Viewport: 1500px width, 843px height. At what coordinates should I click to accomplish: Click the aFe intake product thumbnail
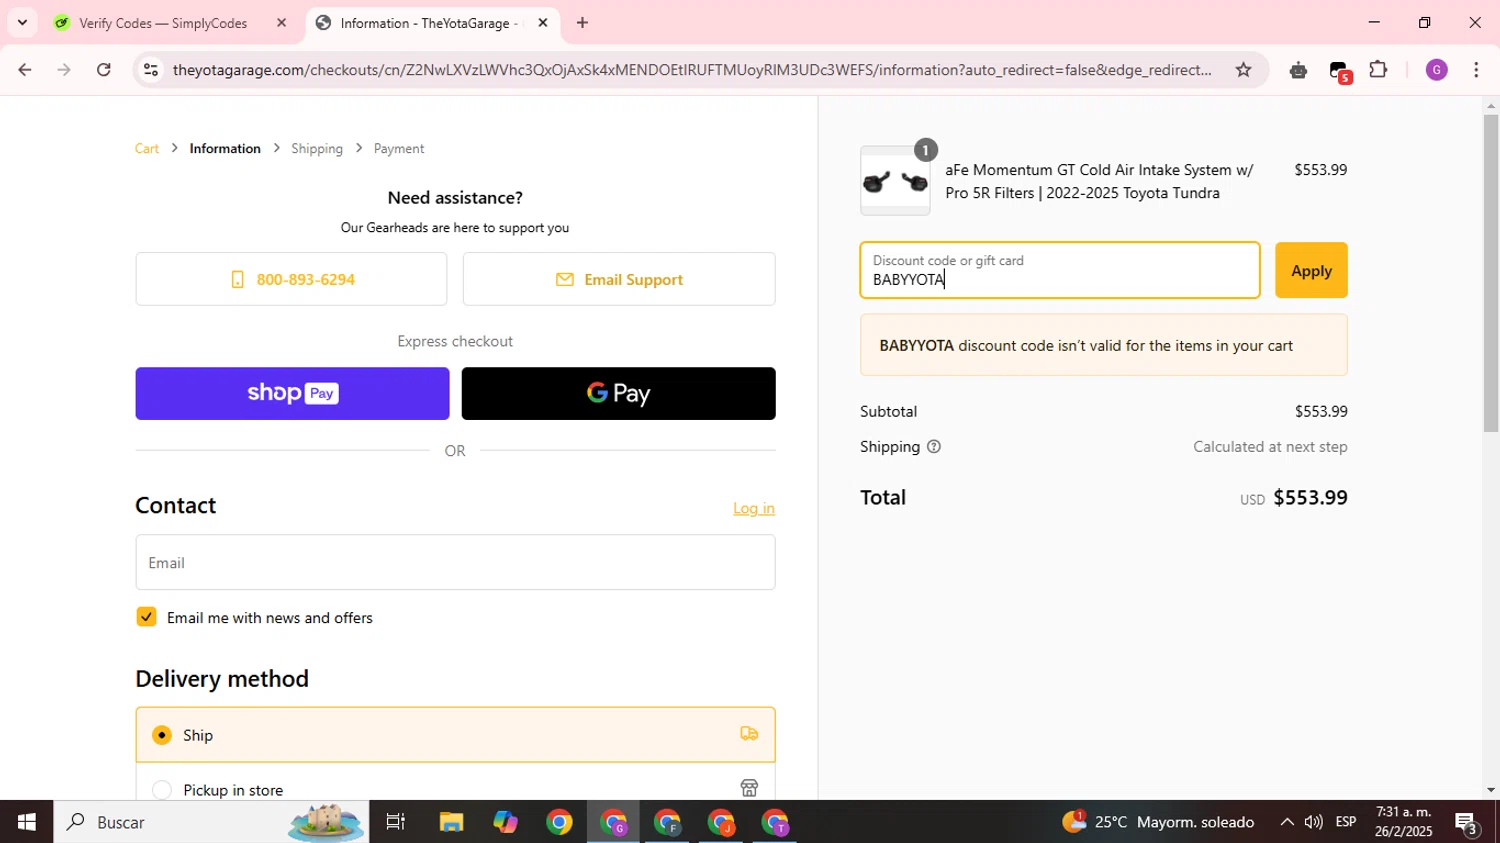pyautogui.click(x=895, y=181)
